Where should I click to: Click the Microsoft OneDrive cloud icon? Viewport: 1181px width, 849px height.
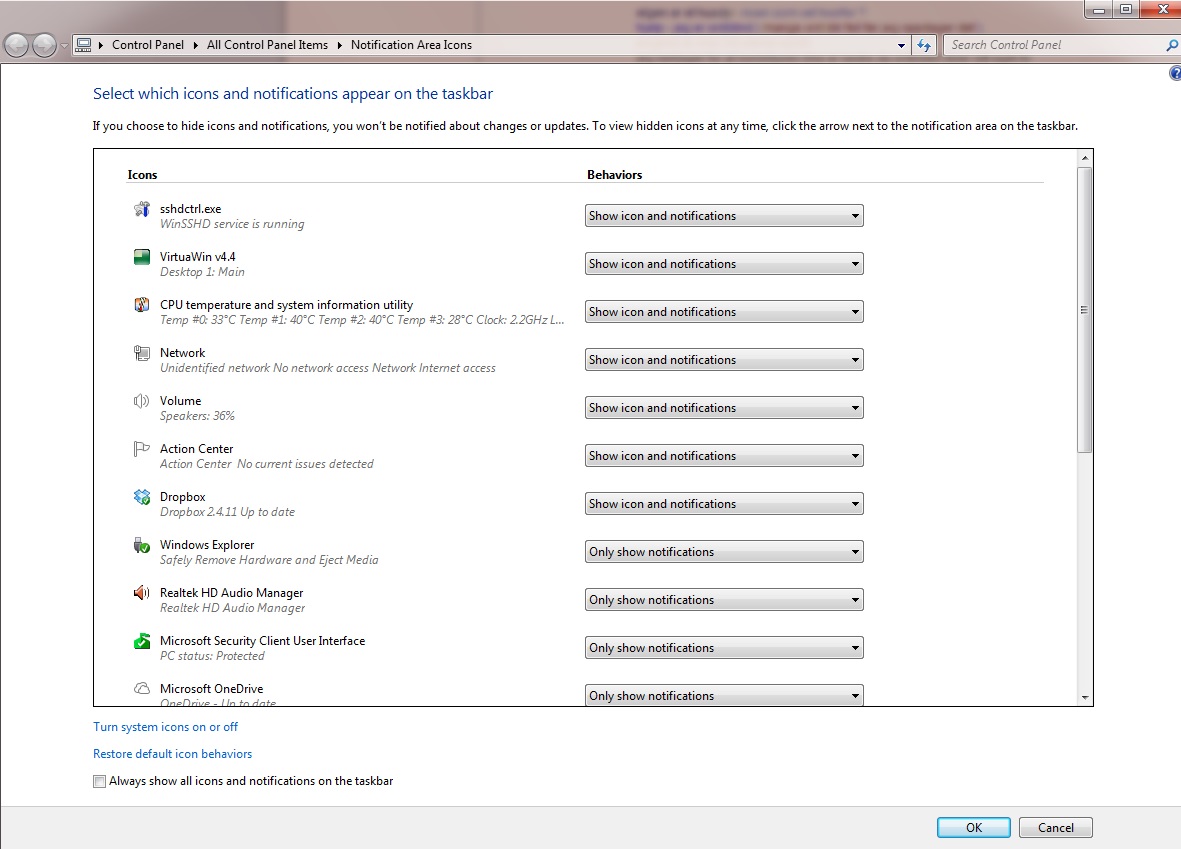[142, 689]
